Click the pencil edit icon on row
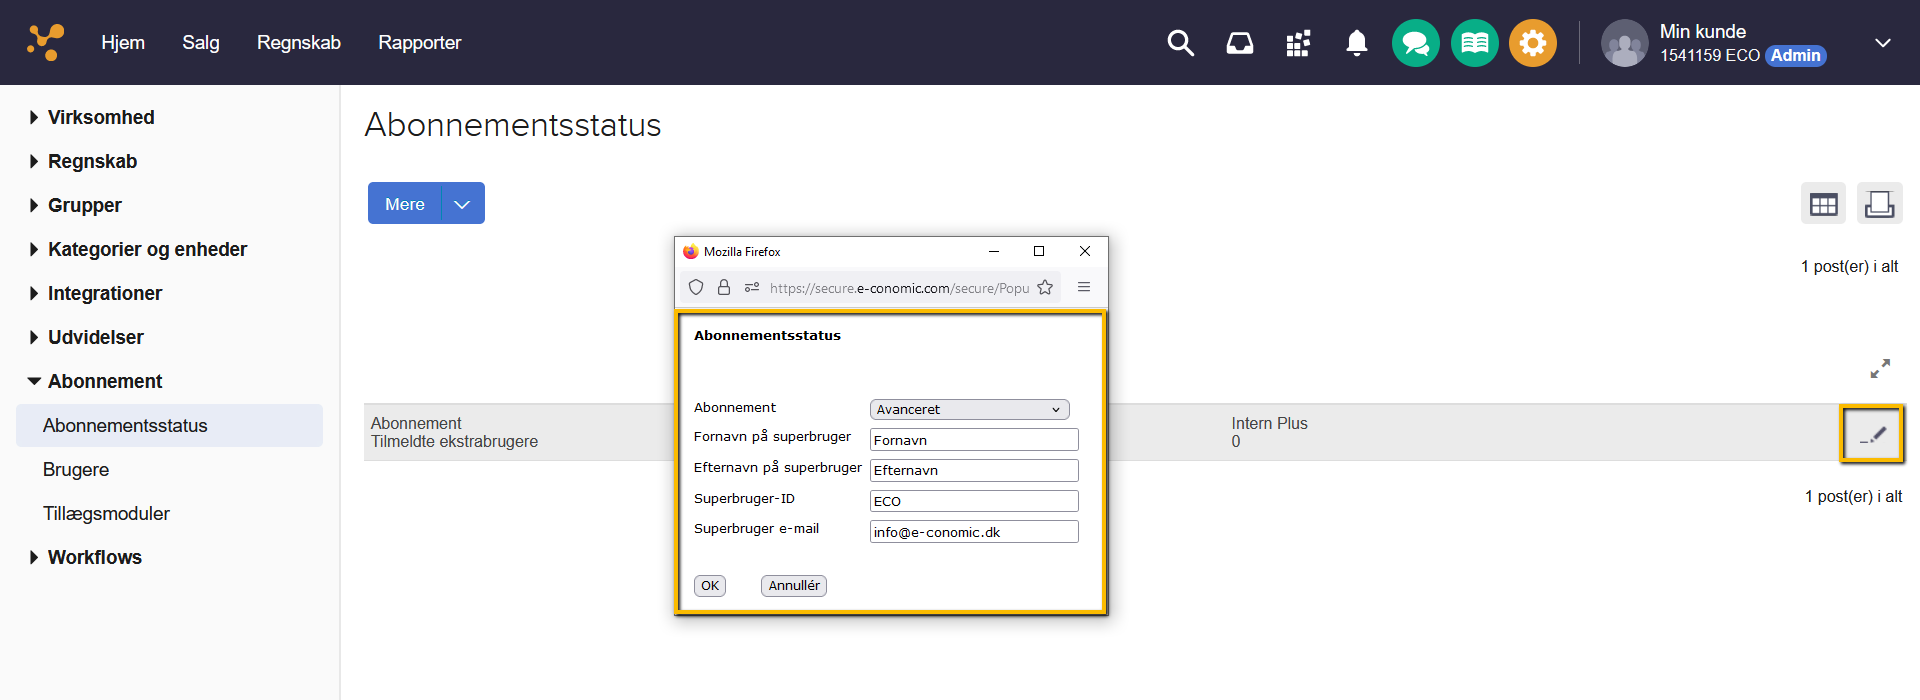 tap(1872, 434)
